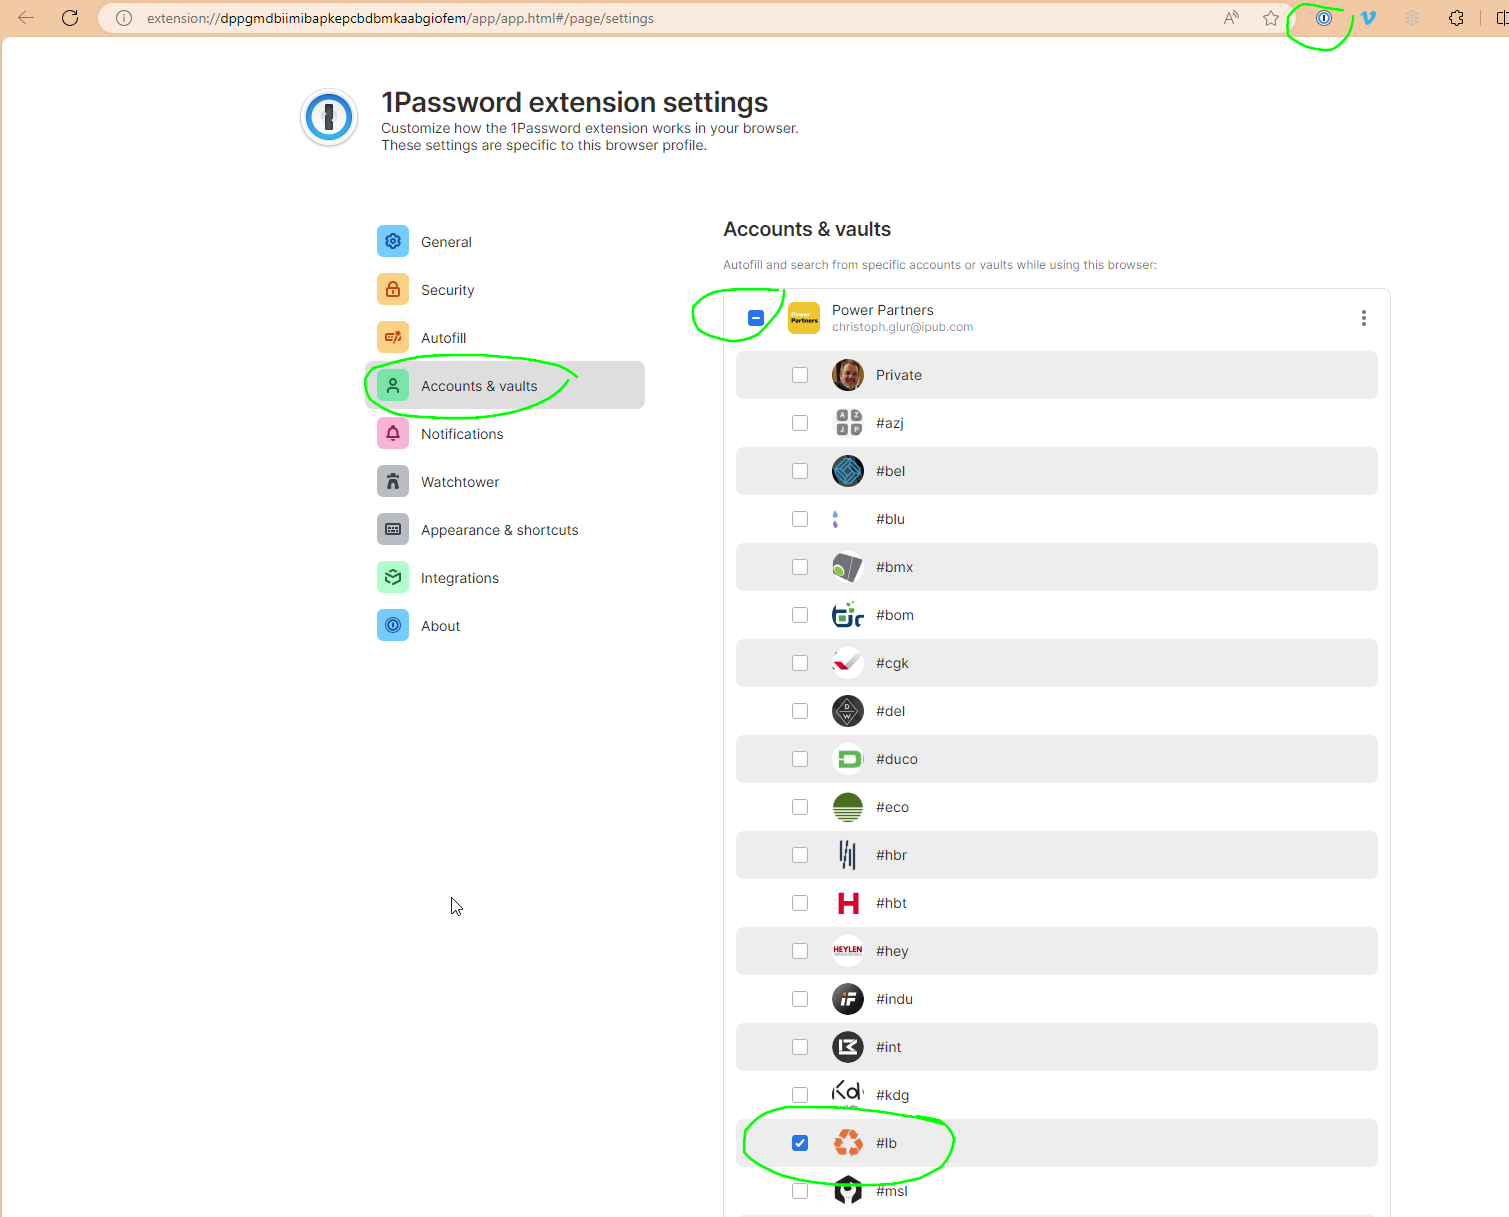The image size is (1509, 1217).
Task: Select Accounts & vaults in the sidebar
Action: [x=505, y=385]
